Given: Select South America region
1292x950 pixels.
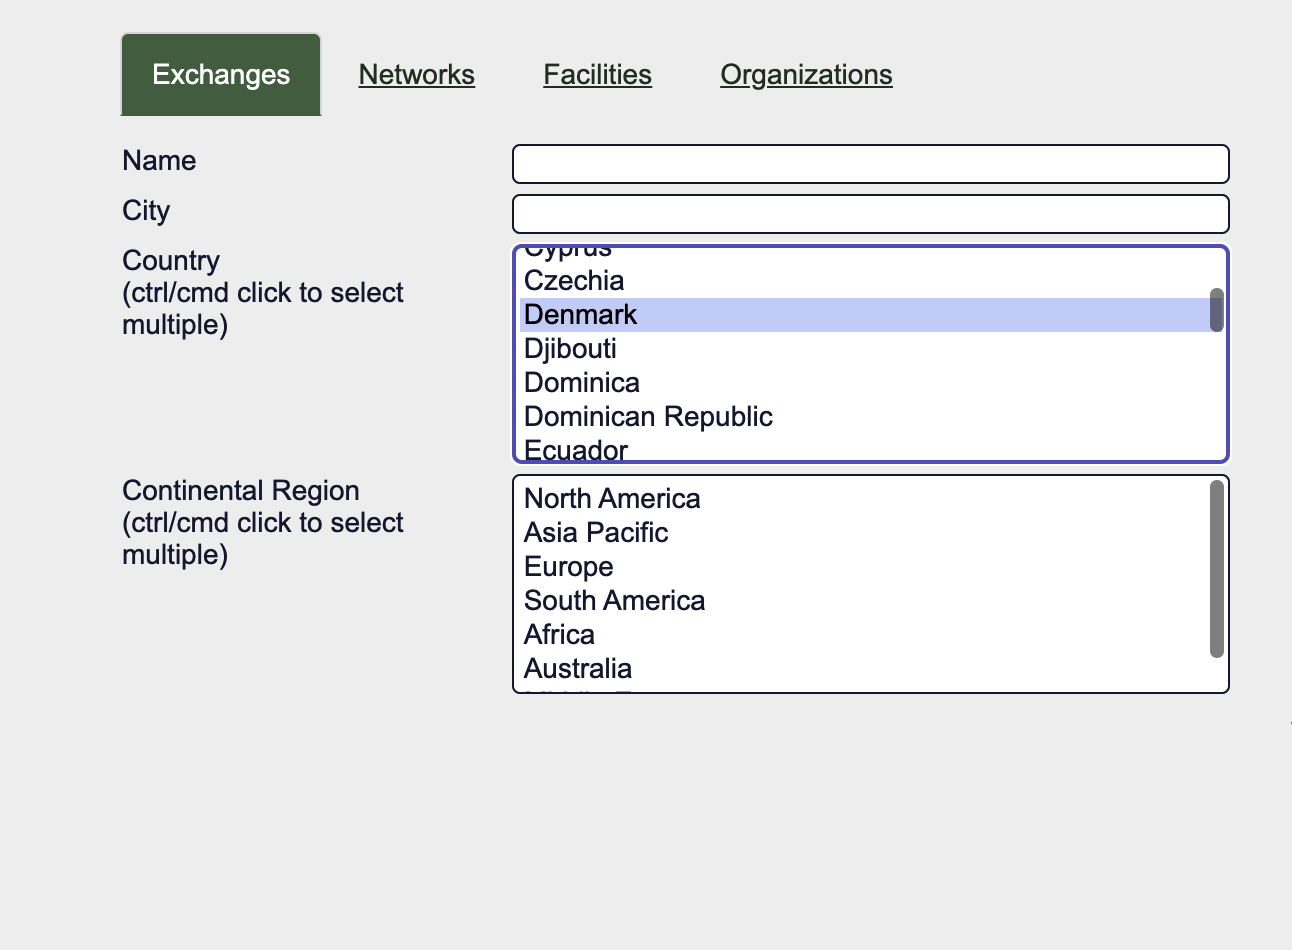Looking at the screenshot, I should coord(865,601).
